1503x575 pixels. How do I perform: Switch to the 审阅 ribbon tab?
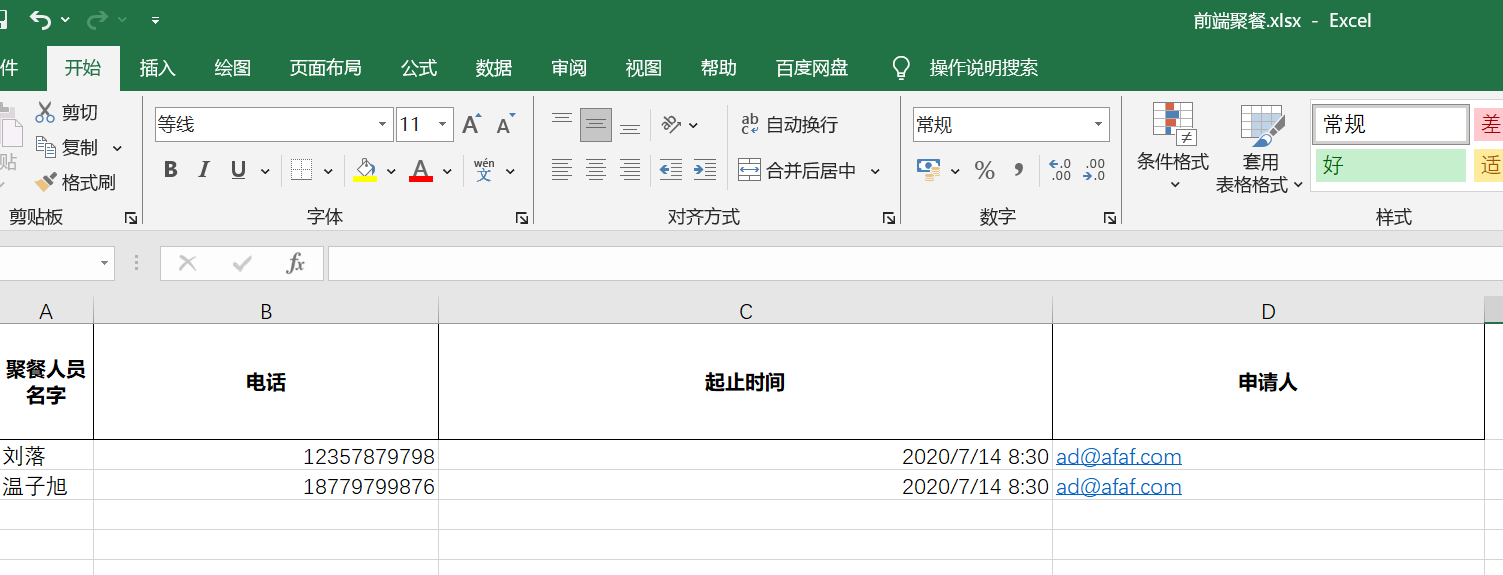click(x=569, y=68)
